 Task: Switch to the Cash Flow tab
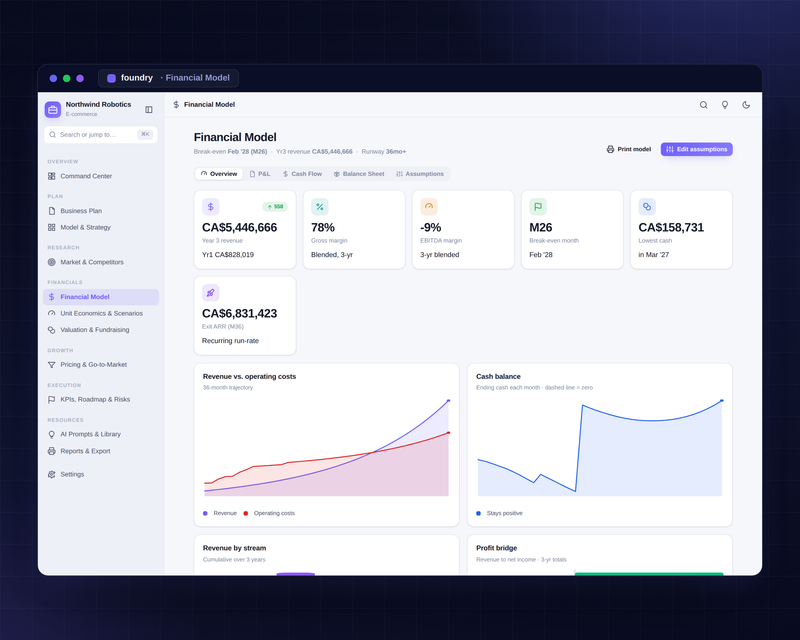pos(302,174)
